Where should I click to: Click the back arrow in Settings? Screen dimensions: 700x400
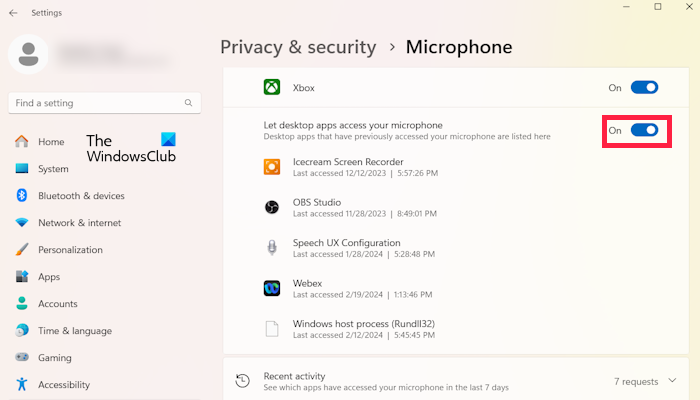13,13
